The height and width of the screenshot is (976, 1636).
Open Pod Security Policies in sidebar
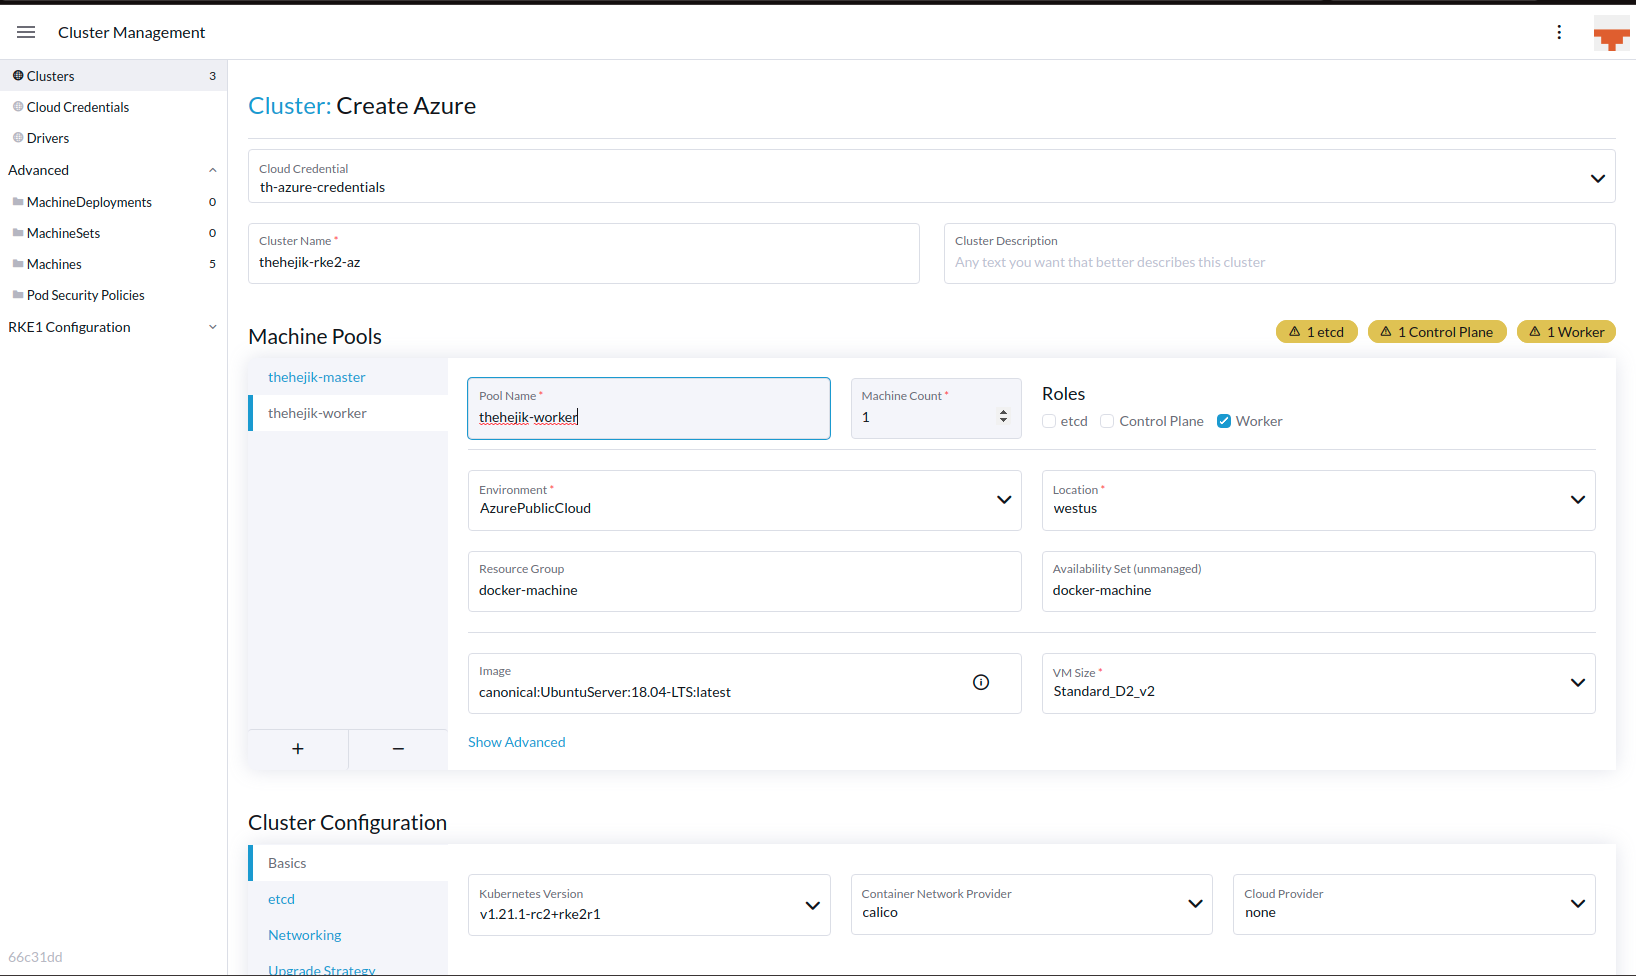point(86,295)
